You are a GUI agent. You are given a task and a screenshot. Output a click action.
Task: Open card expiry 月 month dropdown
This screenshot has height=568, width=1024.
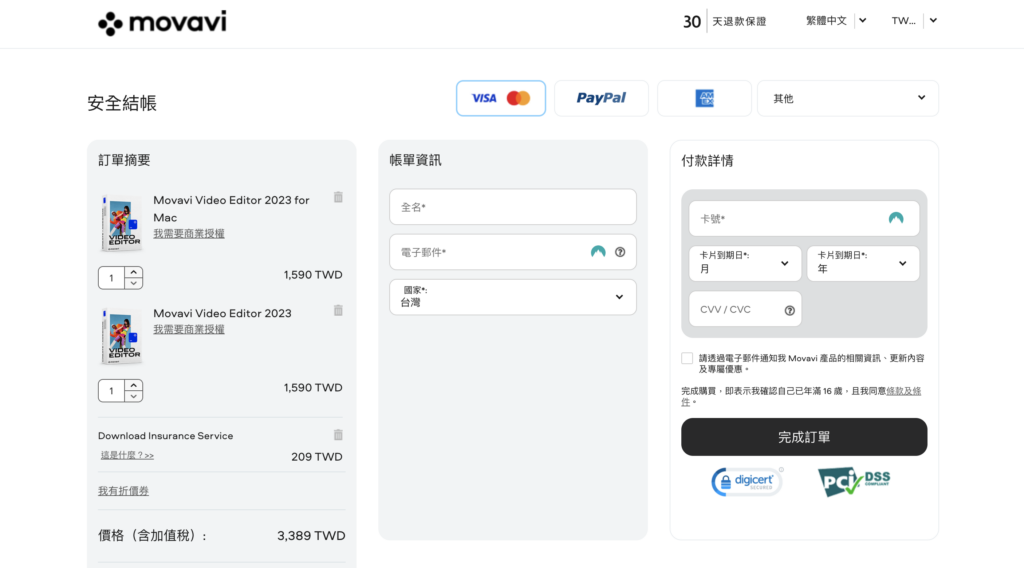pos(745,264)
